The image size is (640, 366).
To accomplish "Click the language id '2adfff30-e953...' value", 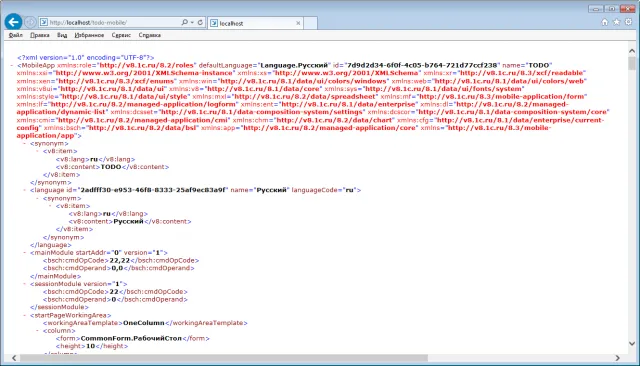I will pos(153,190).
